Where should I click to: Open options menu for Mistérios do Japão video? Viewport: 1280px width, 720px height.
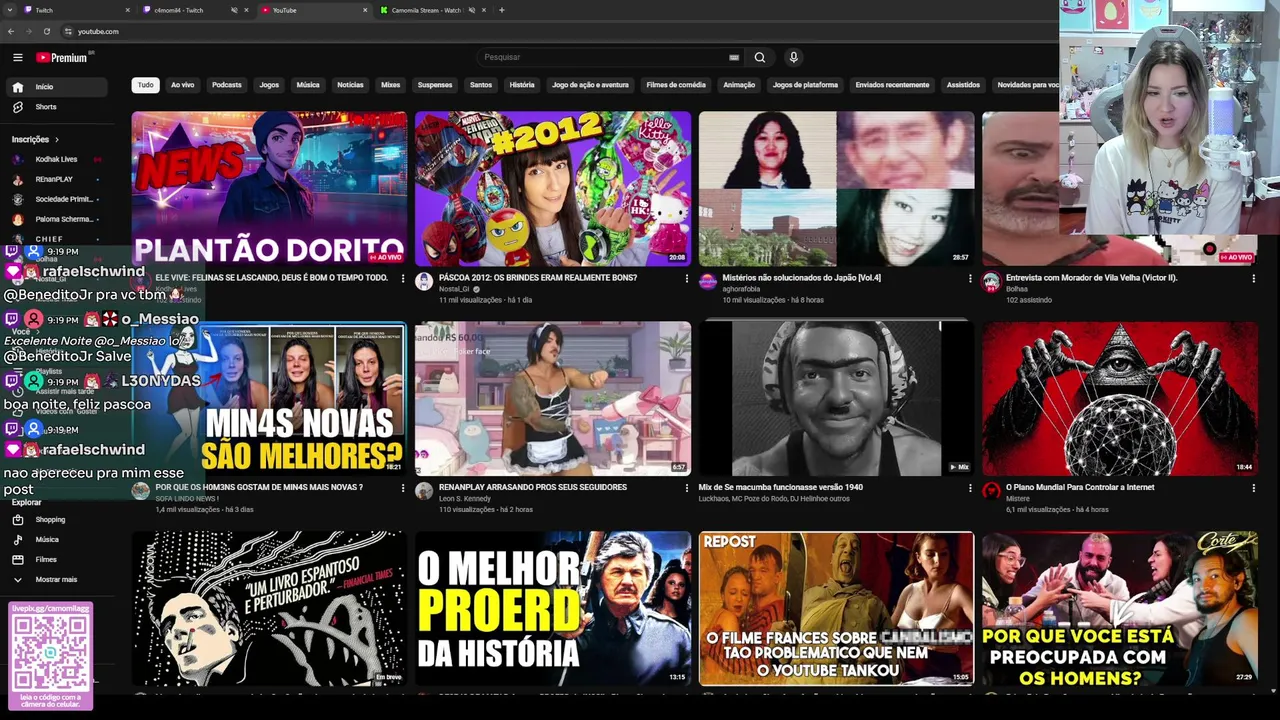[970, 279]
